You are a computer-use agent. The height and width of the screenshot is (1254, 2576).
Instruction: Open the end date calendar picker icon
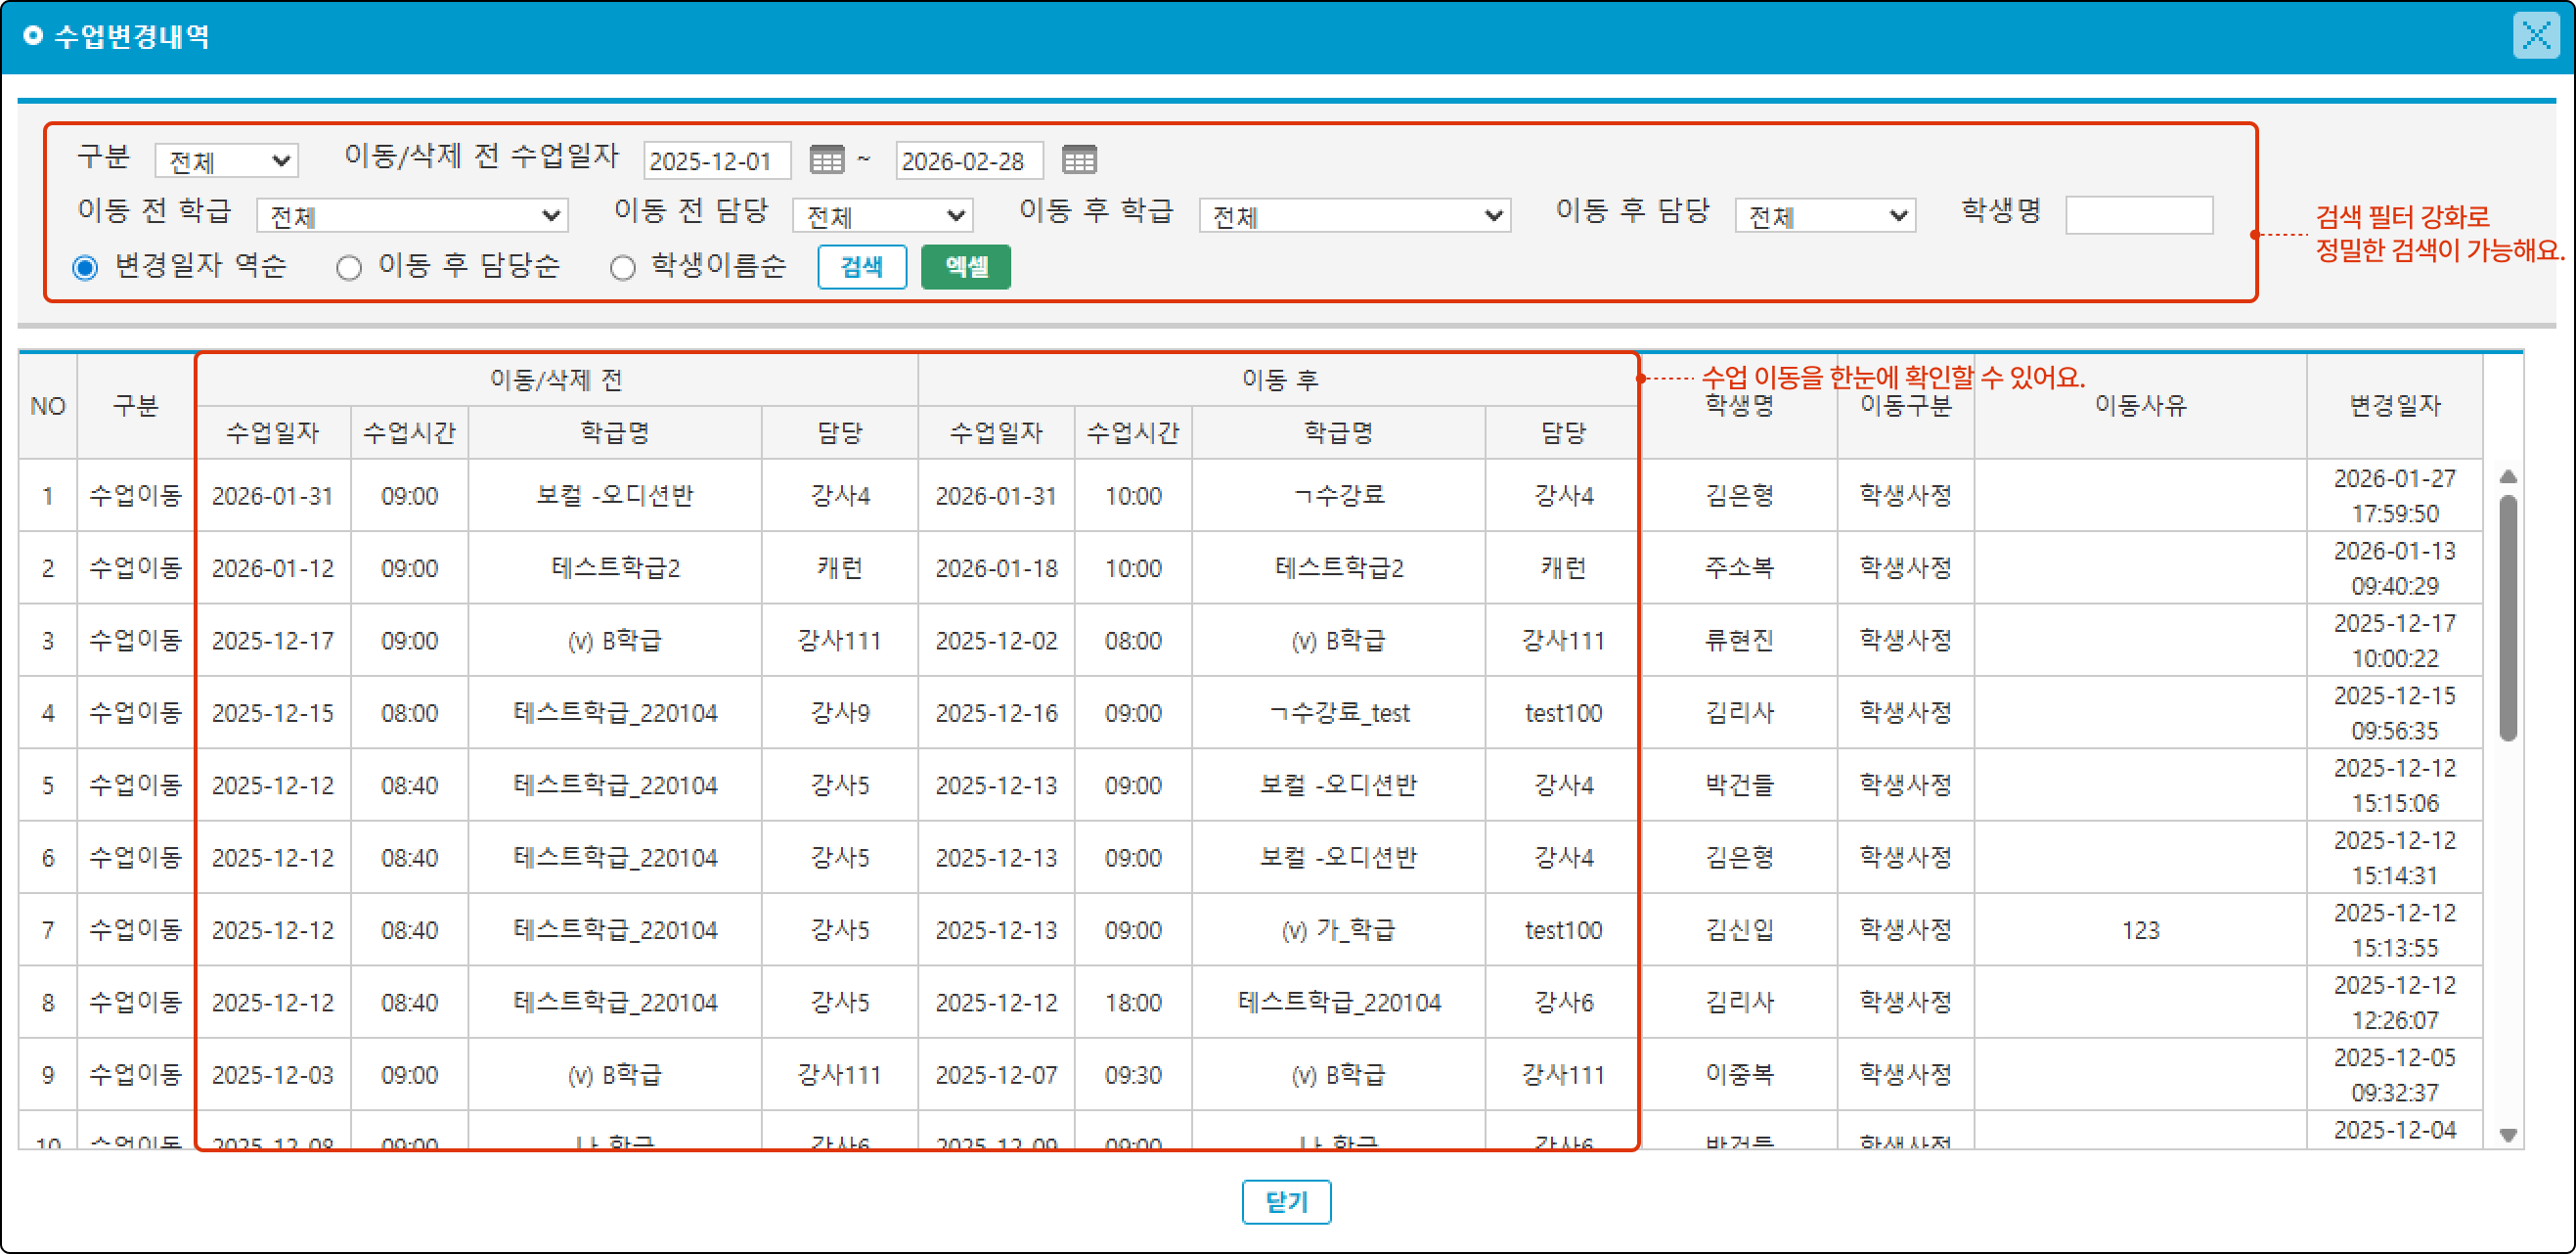point(1078,160)
